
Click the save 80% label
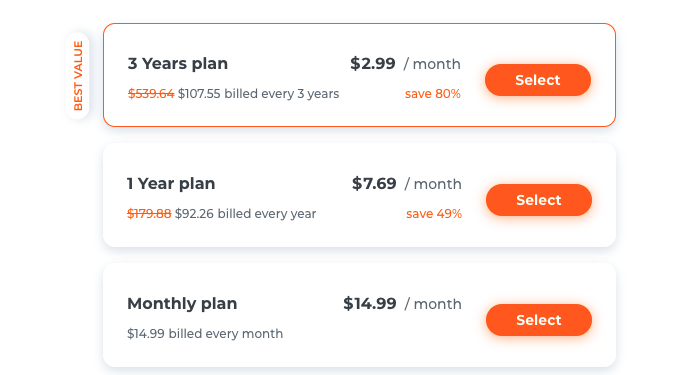[433, 94]
